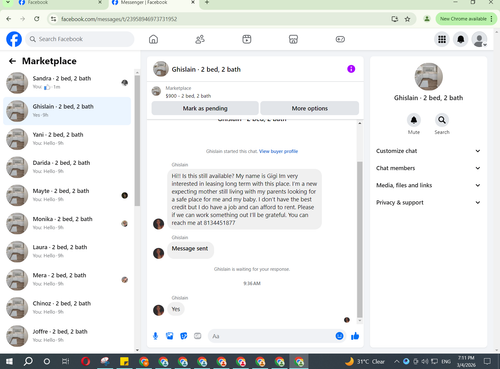
Task: Open the Chrome profile icon
Action: (427, 19)
